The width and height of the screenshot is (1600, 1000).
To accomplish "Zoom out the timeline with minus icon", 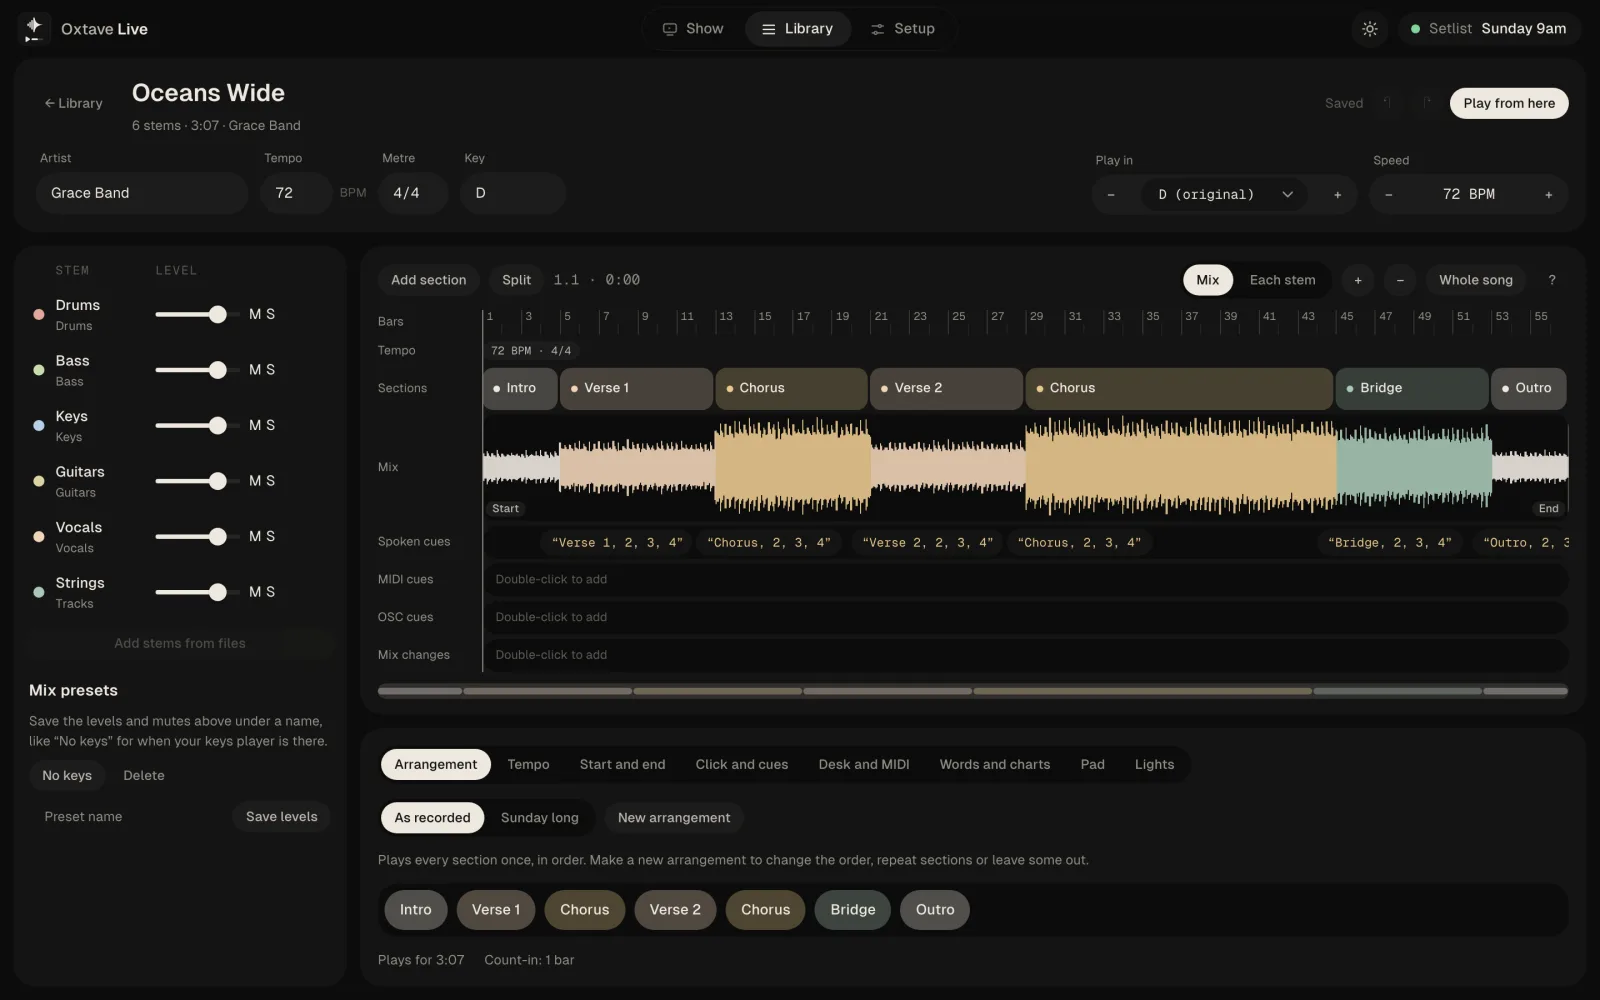I will pos(1400,280).
